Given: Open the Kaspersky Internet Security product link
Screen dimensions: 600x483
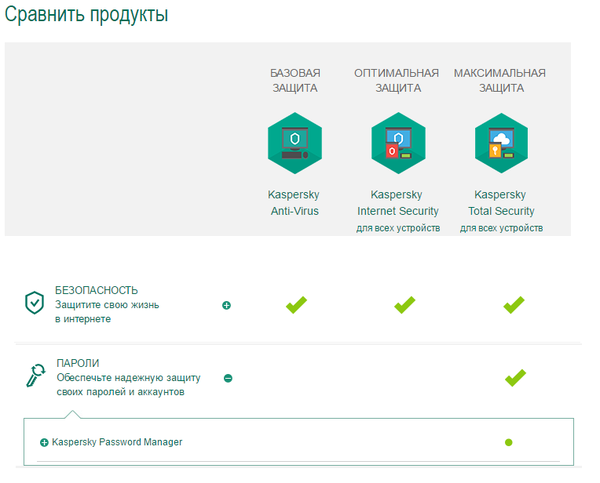Looking at the screenshot, I should pos(398,203).
